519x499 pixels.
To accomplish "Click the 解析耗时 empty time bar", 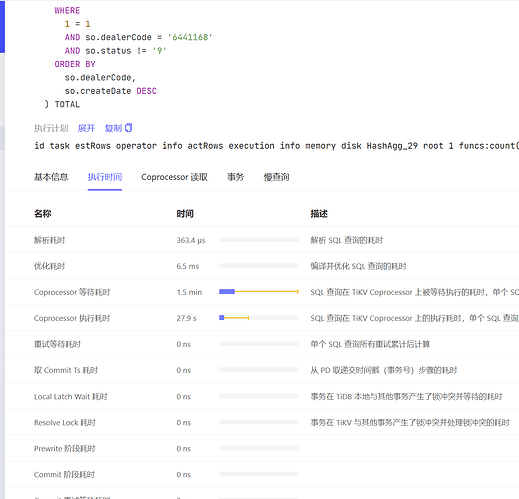I will click(259, 240).
